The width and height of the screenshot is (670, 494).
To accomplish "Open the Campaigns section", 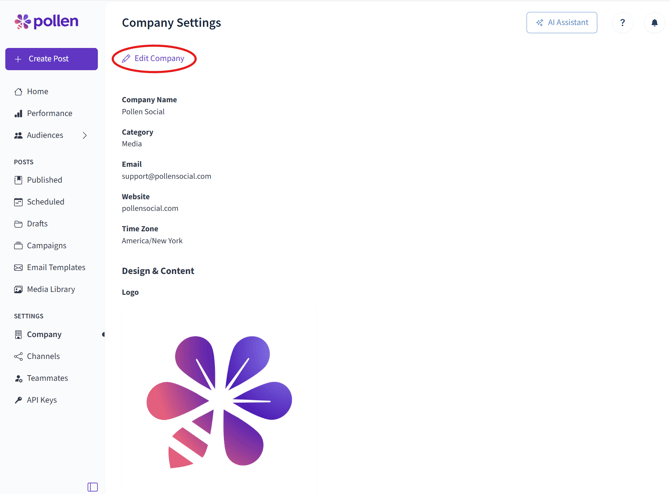I will (x=47, y=245).
